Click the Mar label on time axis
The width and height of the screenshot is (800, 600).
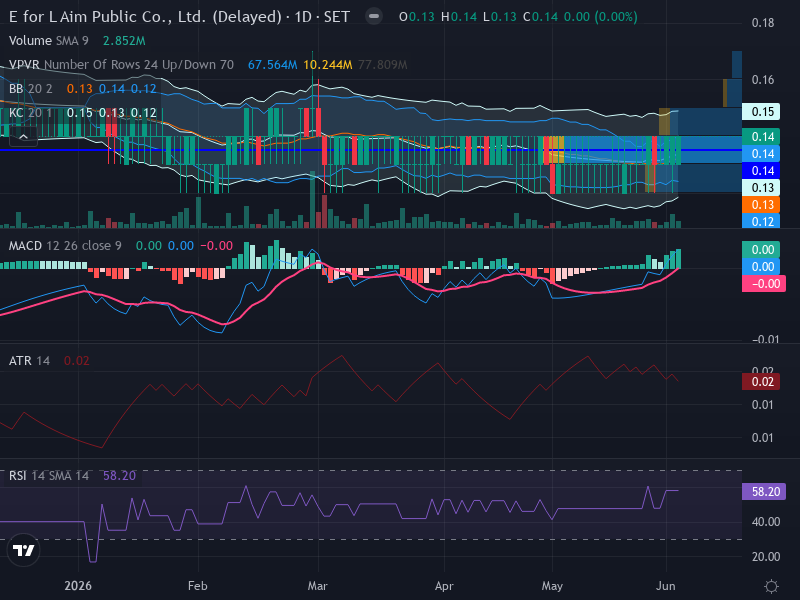[317, 586]
